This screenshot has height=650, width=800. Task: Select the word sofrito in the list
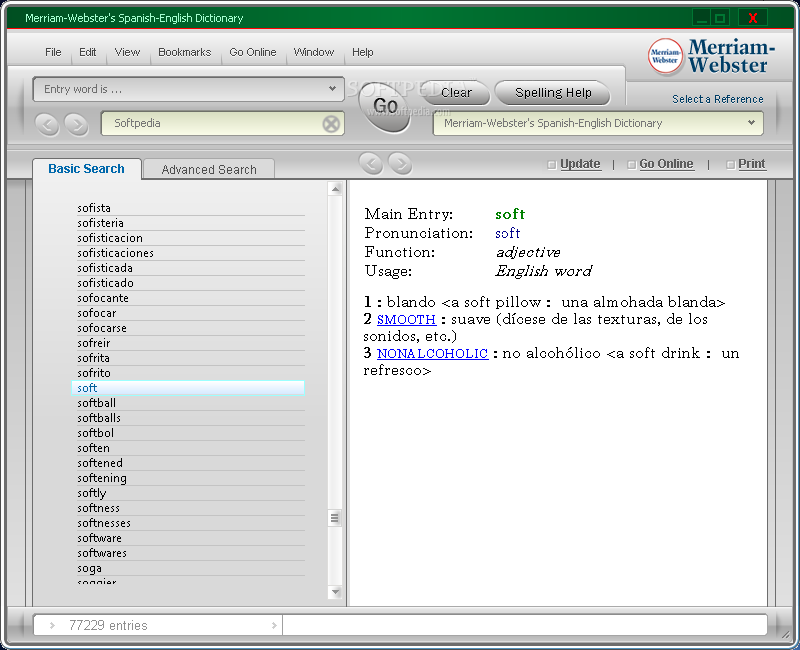tap(191, 373)
